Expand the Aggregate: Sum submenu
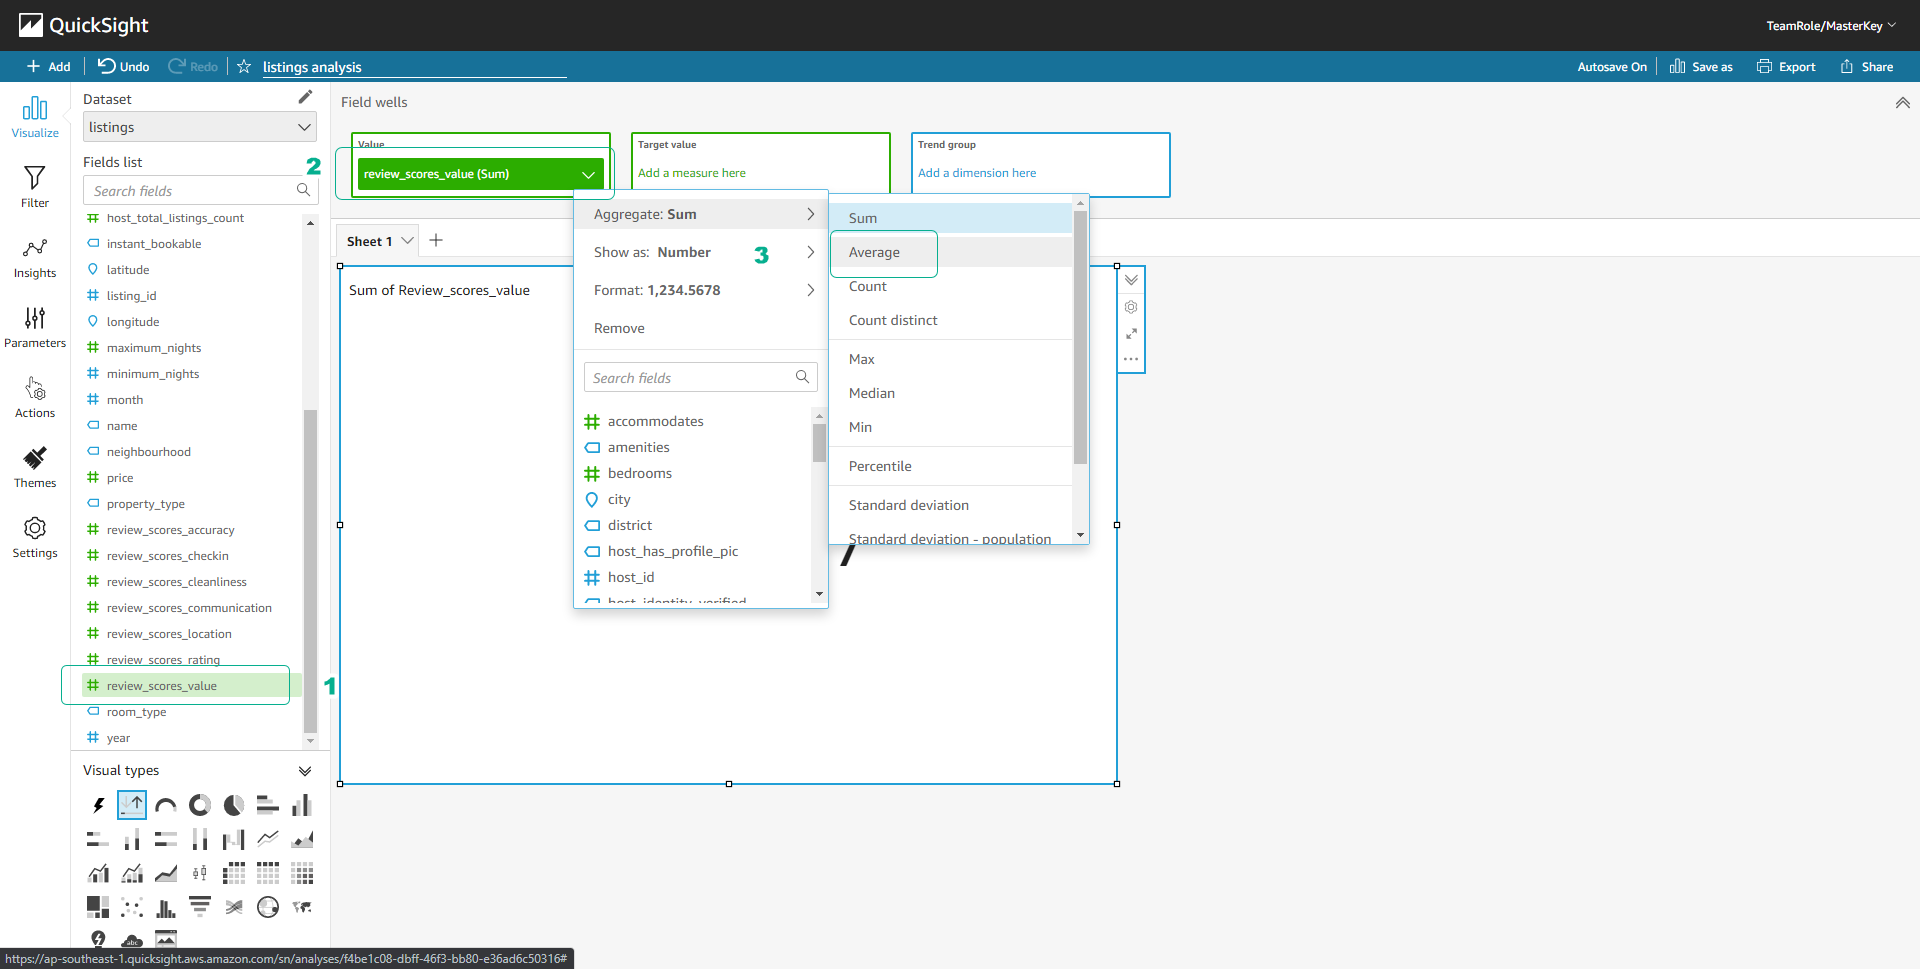The width and height of the screenshot is (1920, 969). [x=702, y=214]
